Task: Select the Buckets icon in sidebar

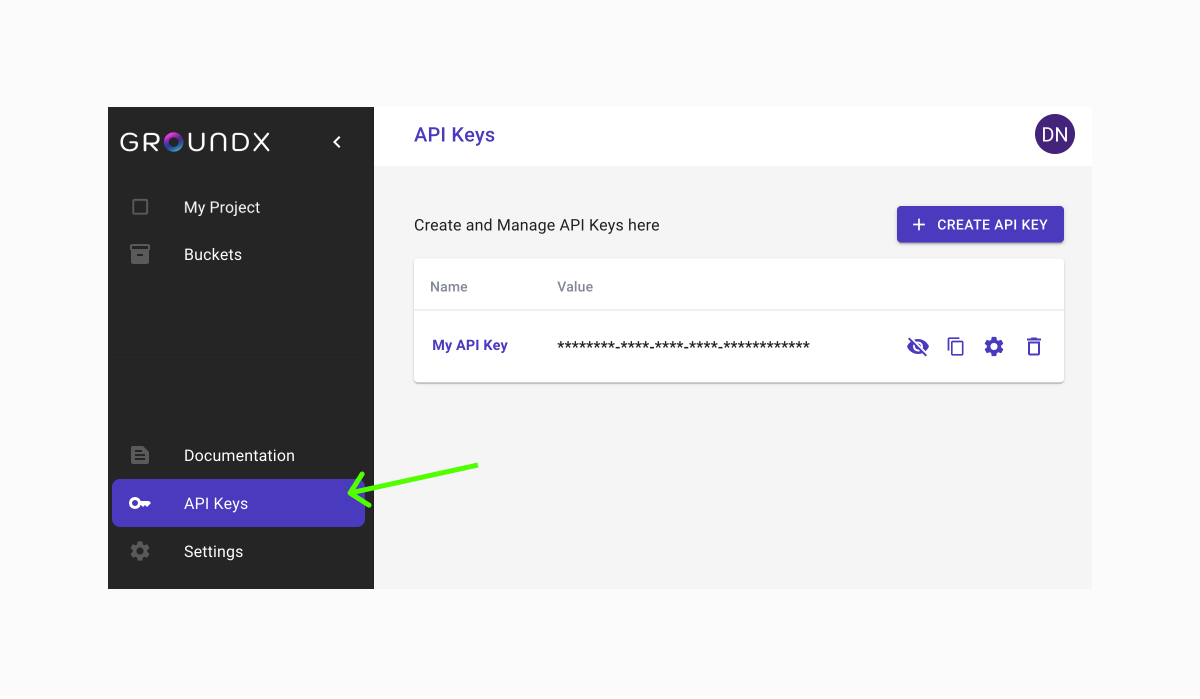Action: click(139, 254)
